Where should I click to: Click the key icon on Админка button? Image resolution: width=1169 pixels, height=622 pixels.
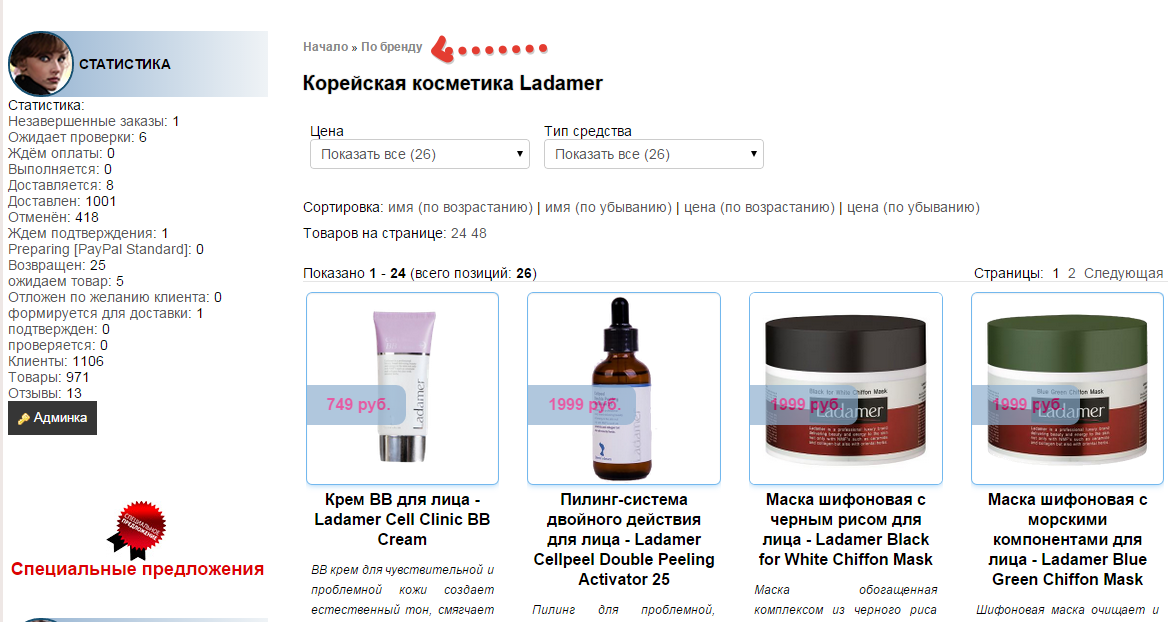[x=23, y=418]
